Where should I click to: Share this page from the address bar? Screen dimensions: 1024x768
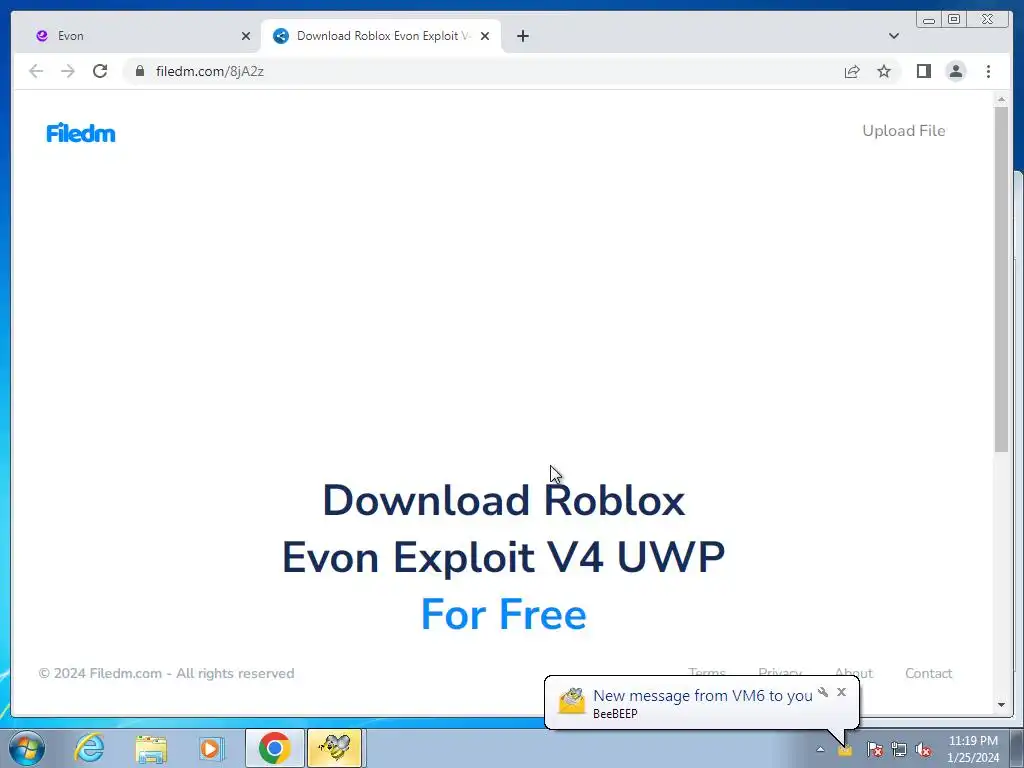click(x=852, y=71)
